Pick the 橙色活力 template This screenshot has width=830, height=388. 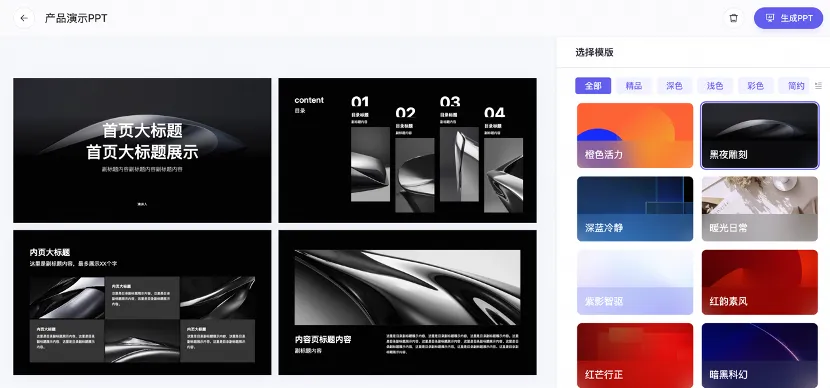(x=635, y=136)
